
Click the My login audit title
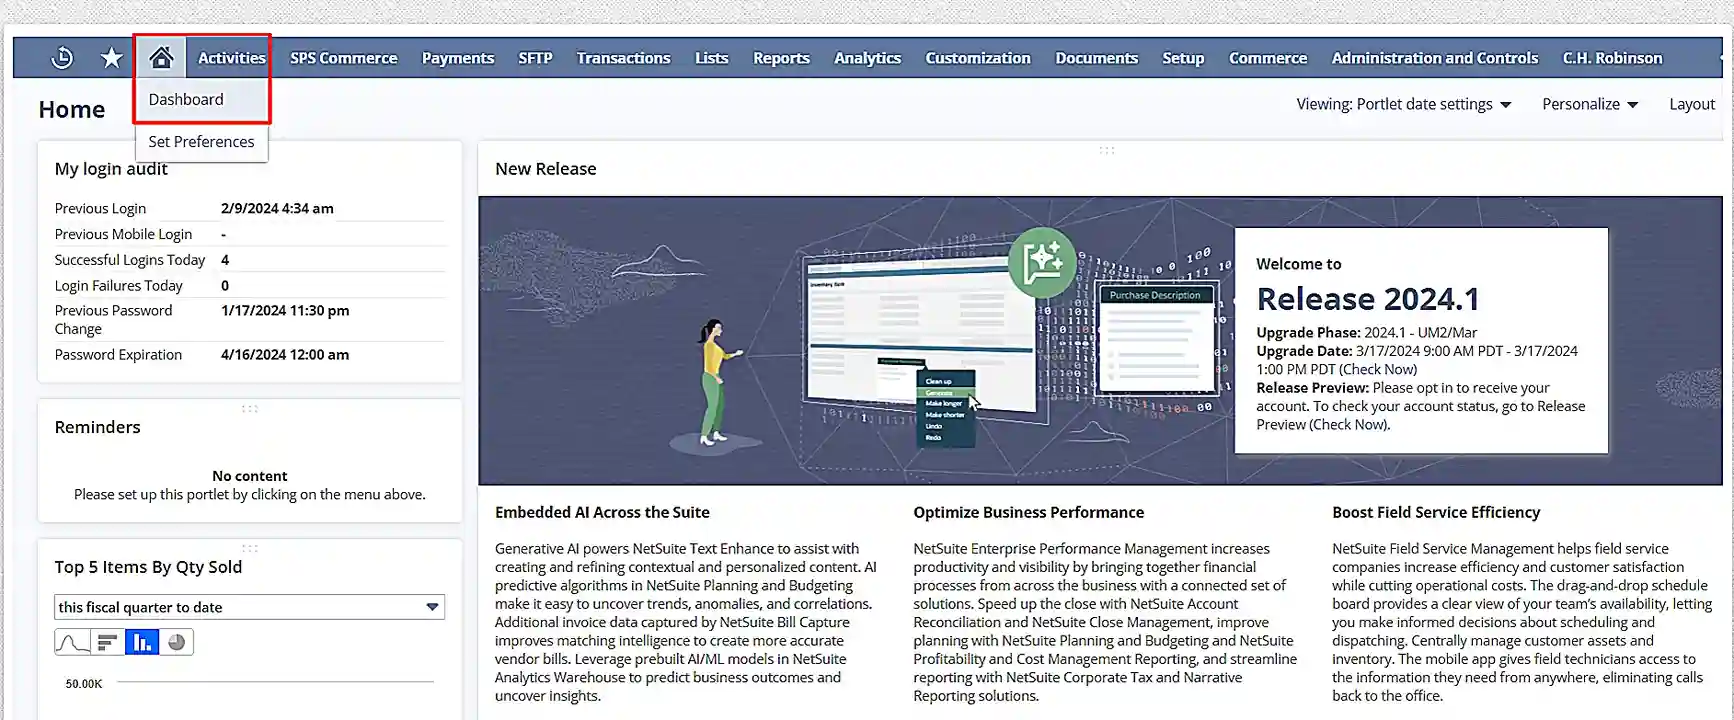[111, 169]
